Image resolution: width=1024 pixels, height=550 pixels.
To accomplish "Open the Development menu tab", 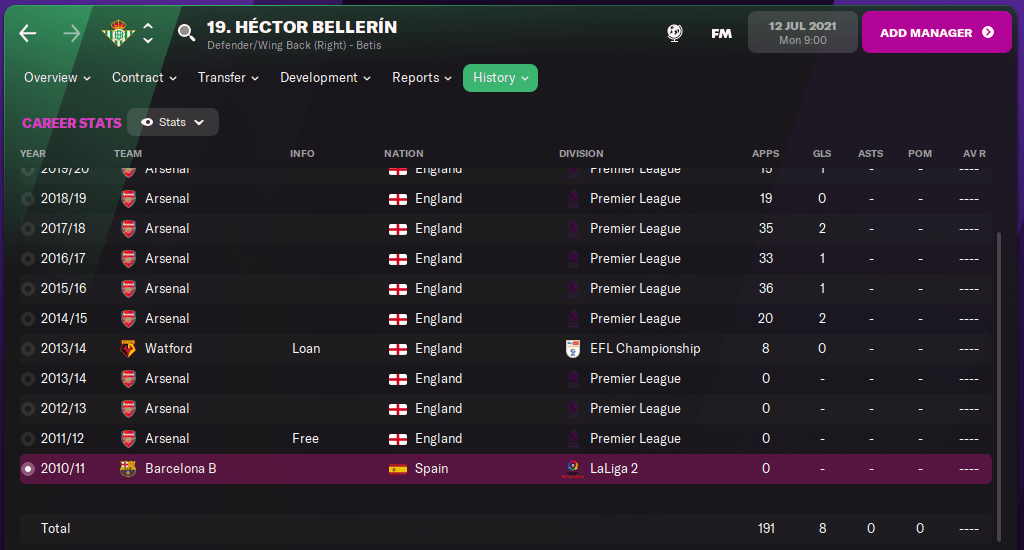I will tap(325, 78).
